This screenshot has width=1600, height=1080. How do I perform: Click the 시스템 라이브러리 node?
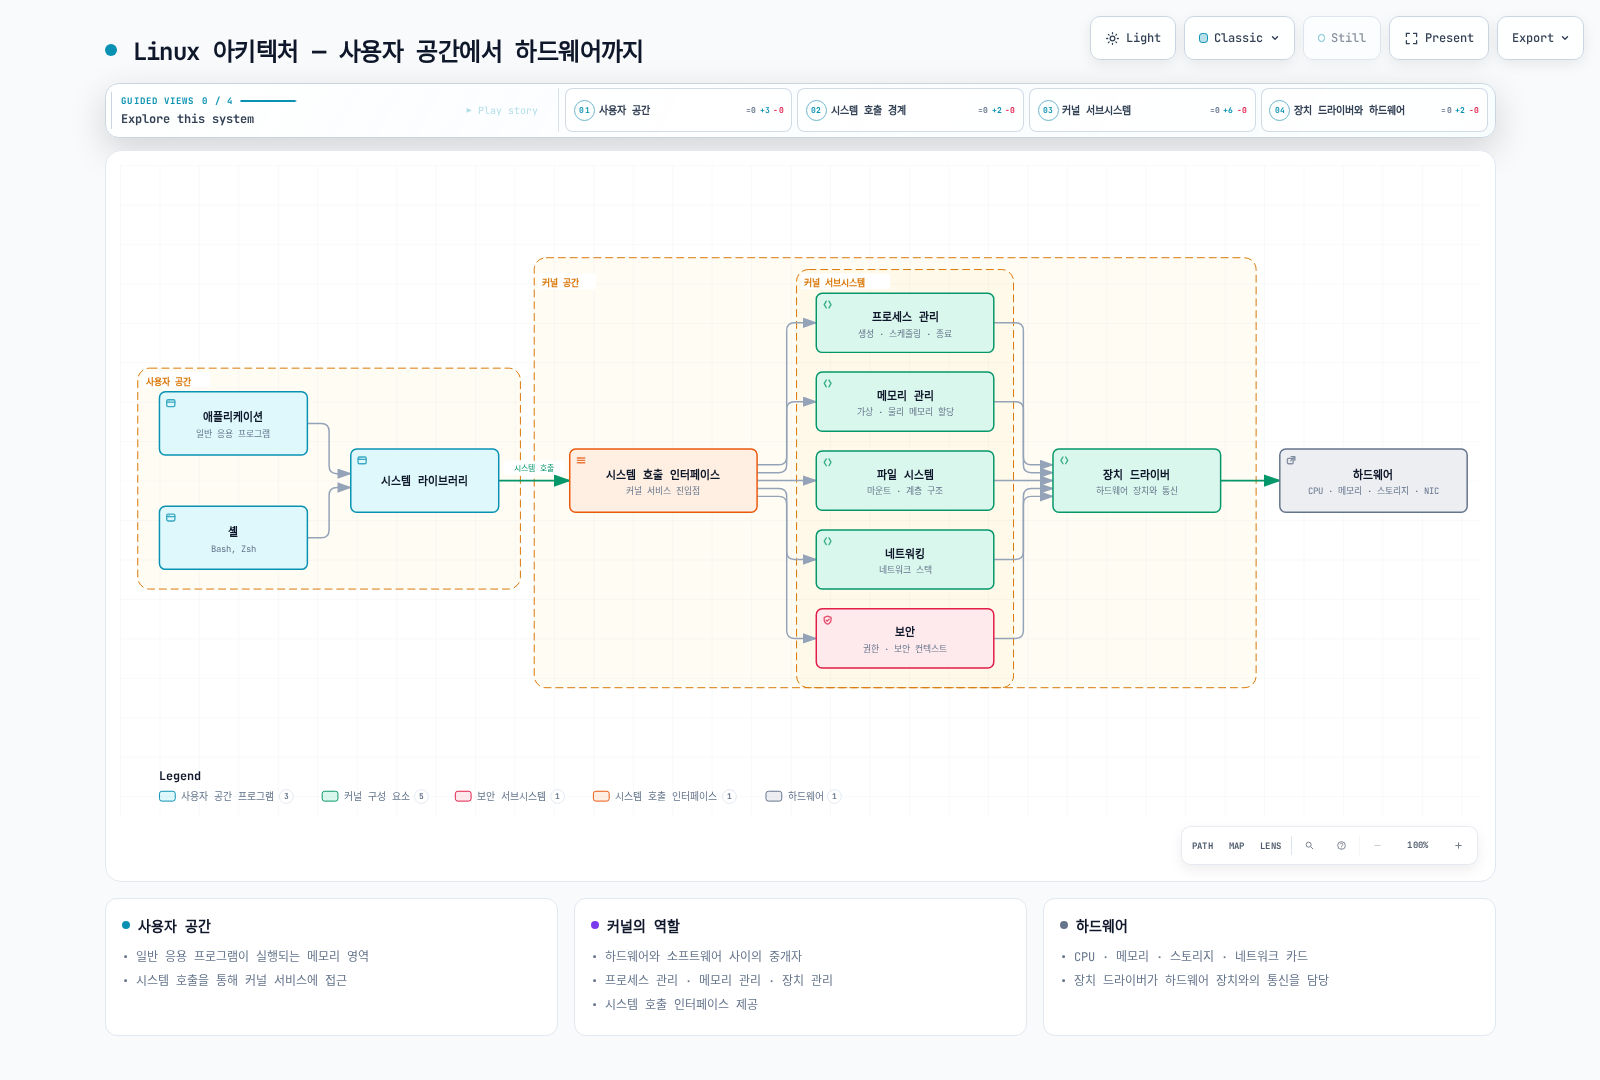click(424, 481)
